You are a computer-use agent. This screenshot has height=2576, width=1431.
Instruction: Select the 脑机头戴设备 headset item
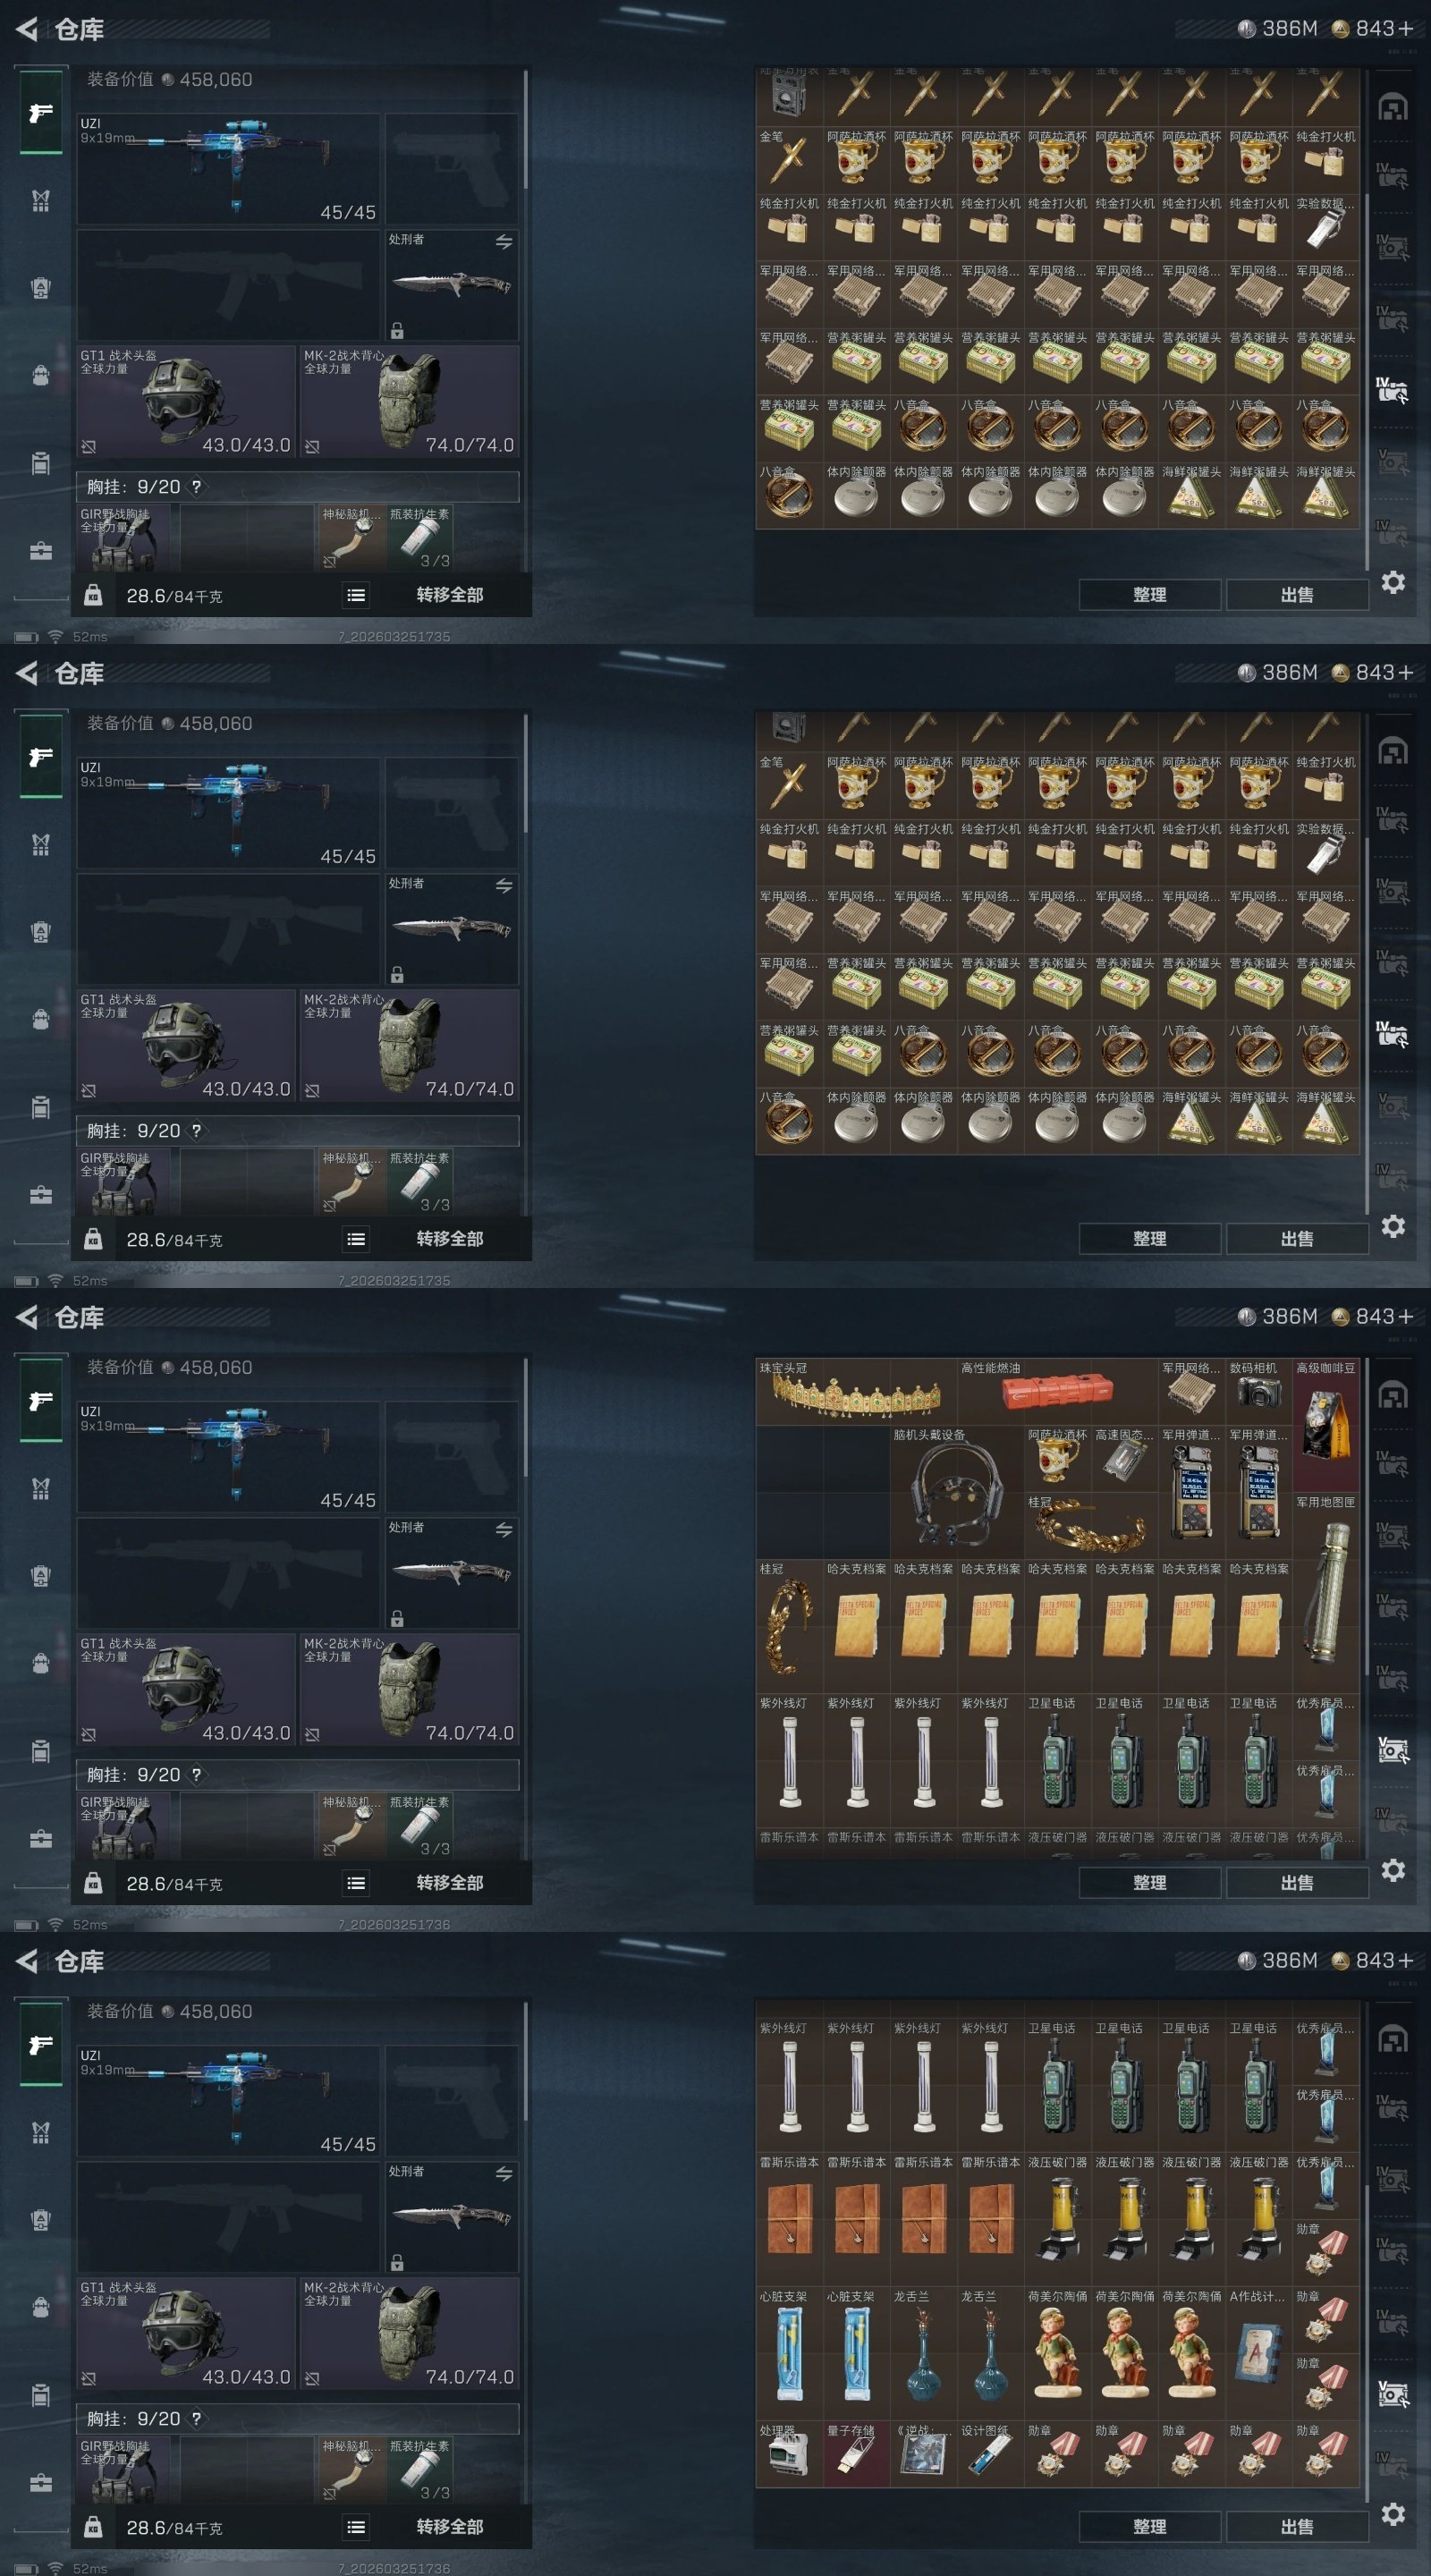pyautogui.click(x=957, y=1492)
